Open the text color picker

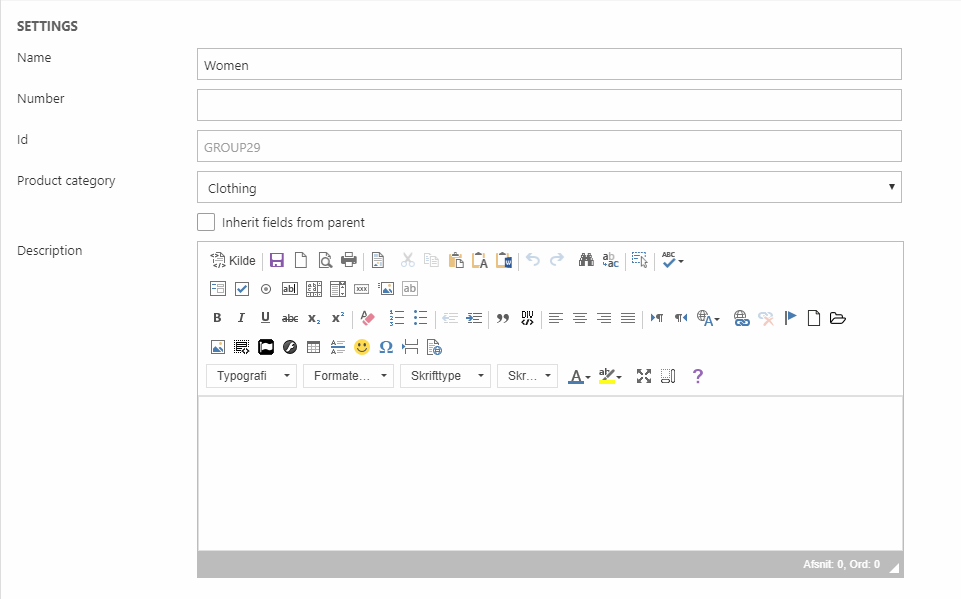click(x=579, y=376)
